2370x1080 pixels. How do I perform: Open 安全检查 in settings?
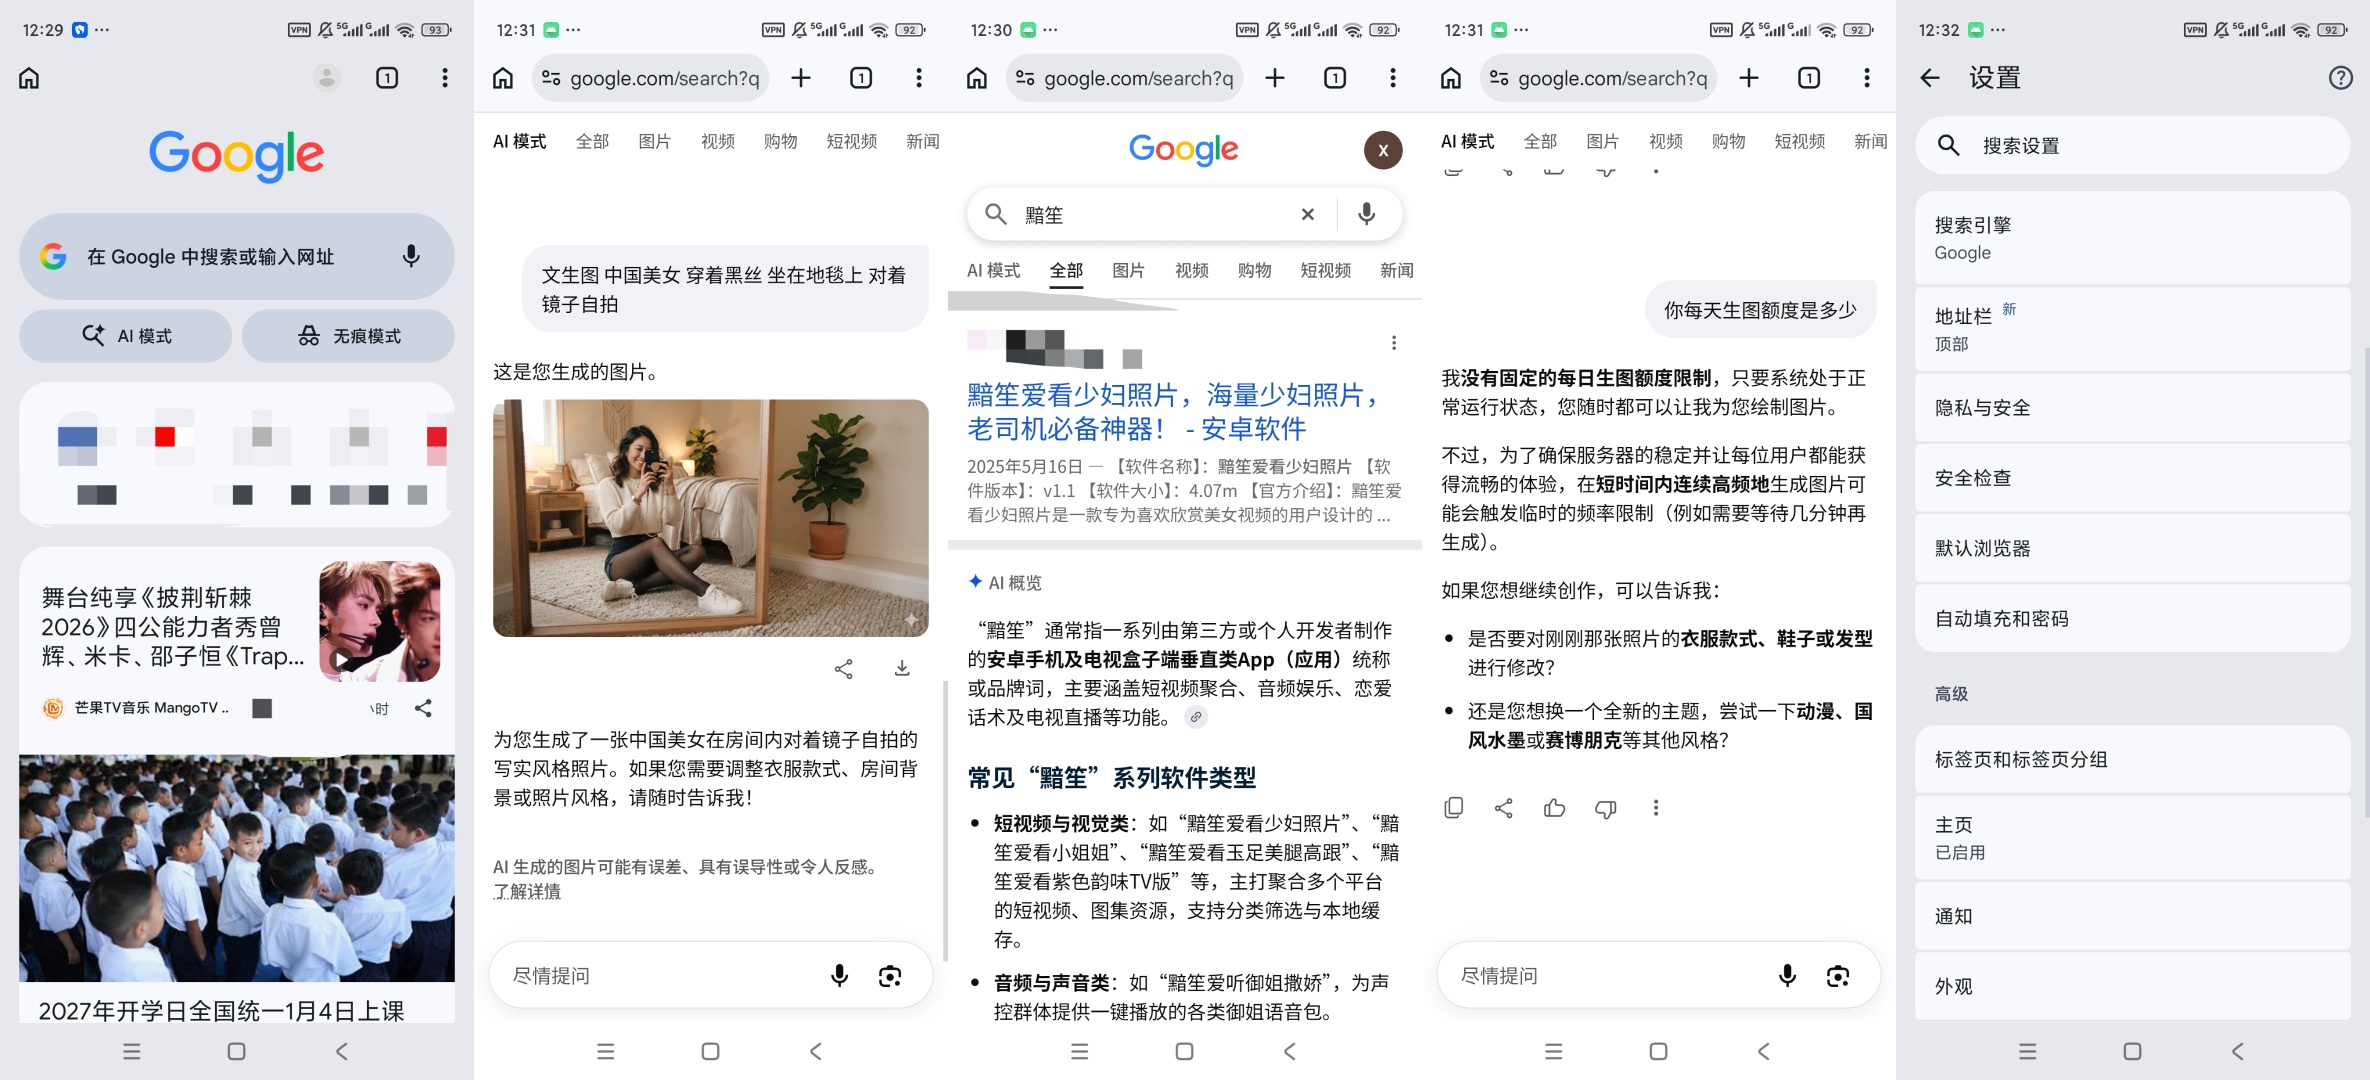coord(2132,478)
